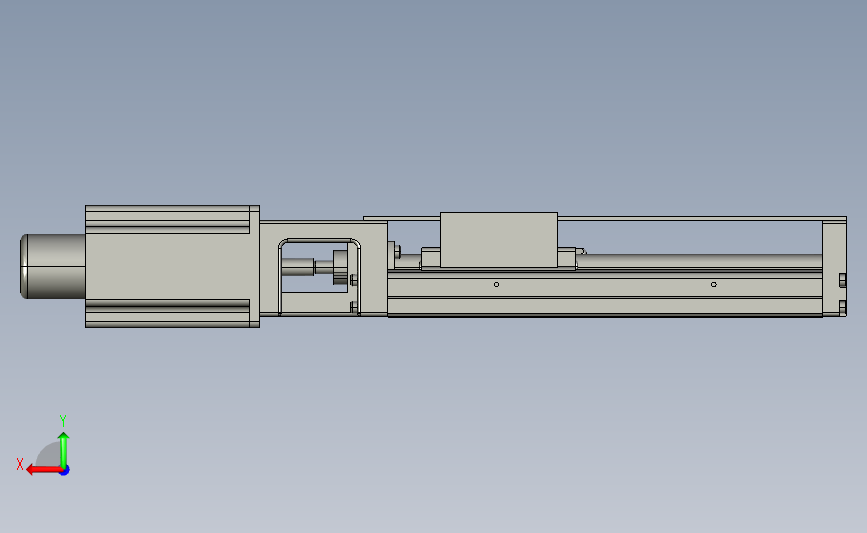Select the cylindrical motor end cap

[x=53, y=266]
